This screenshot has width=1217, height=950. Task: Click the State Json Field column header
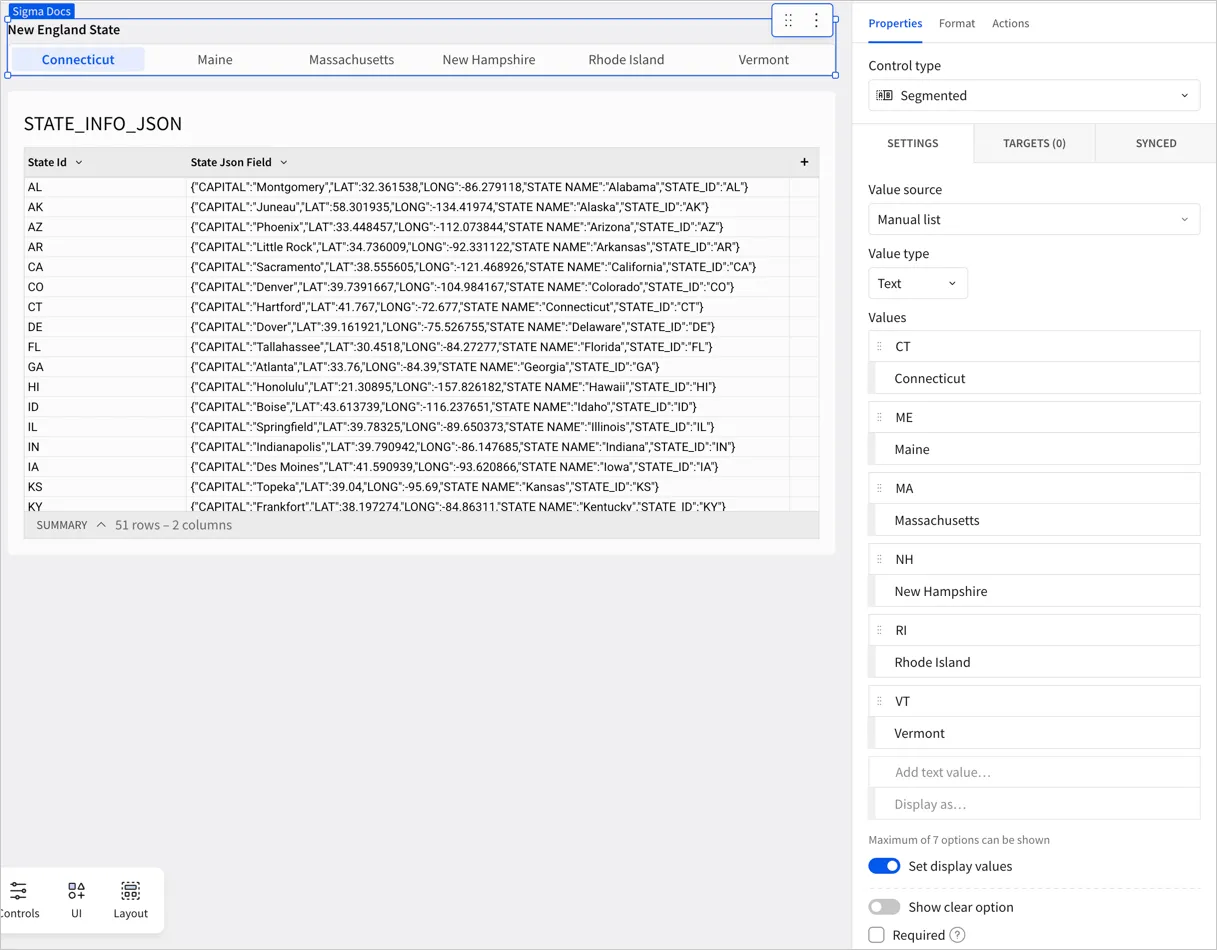click(x=488, y=162)
